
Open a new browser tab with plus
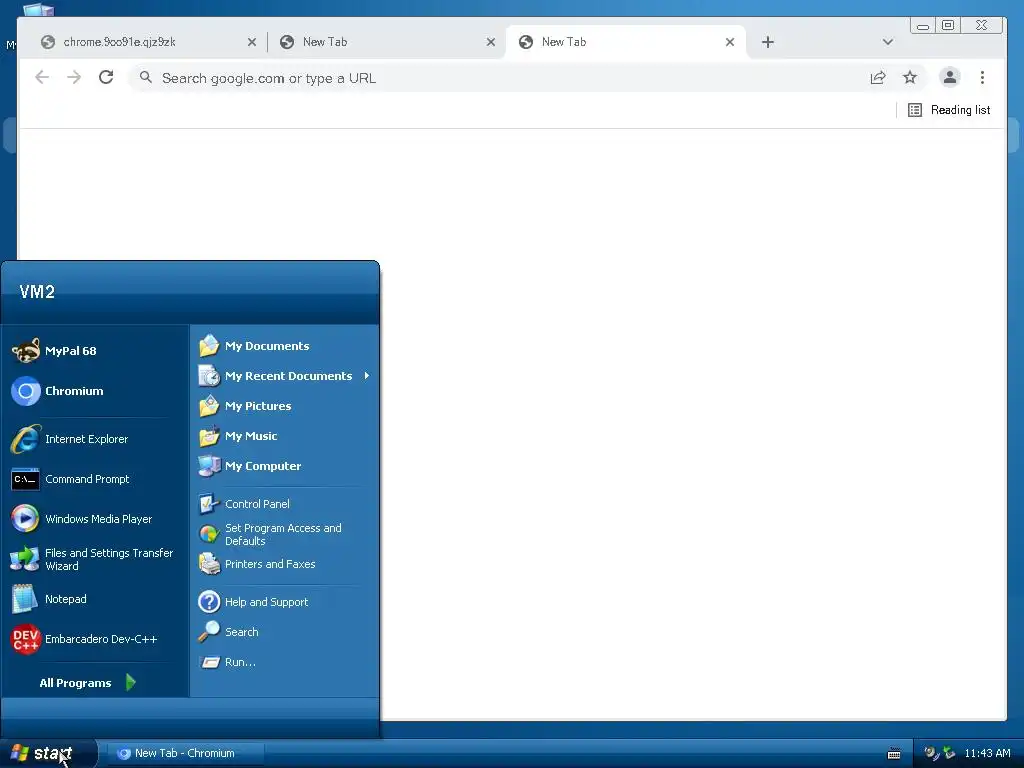pyautogui.click(x=768, y=42)
